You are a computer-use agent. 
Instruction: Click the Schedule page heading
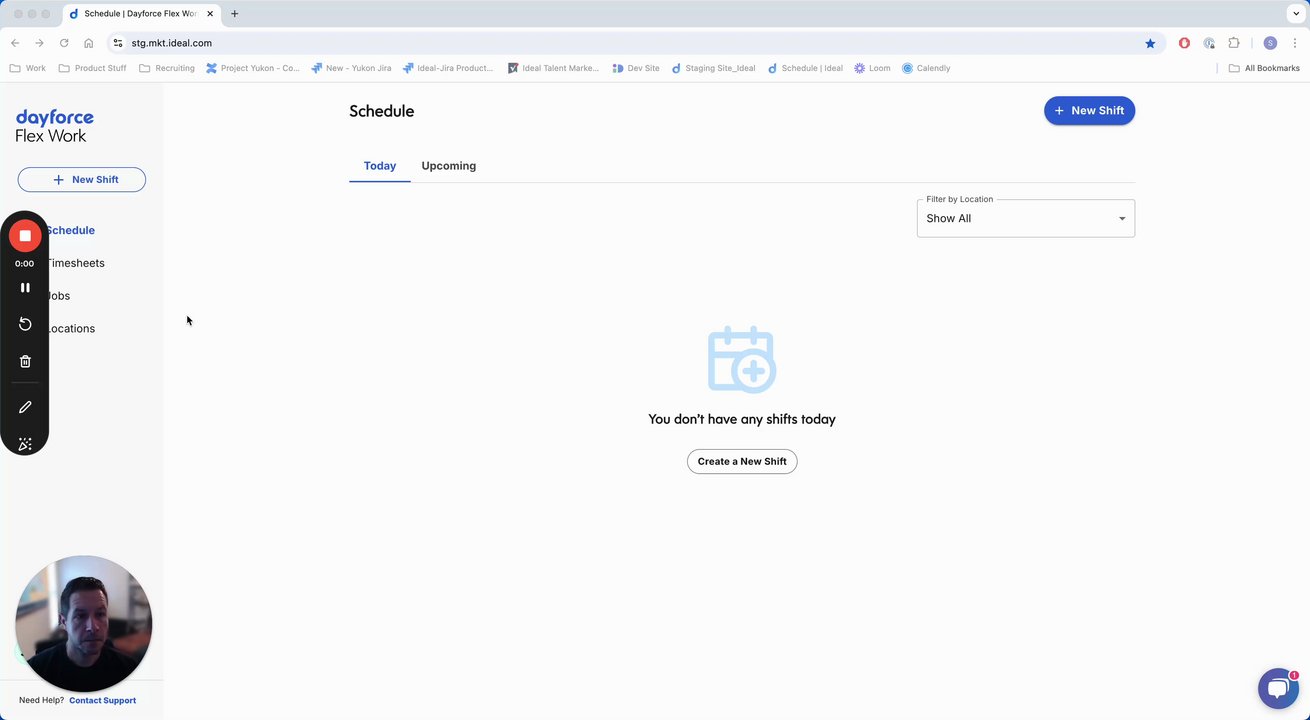pos(381,111)
